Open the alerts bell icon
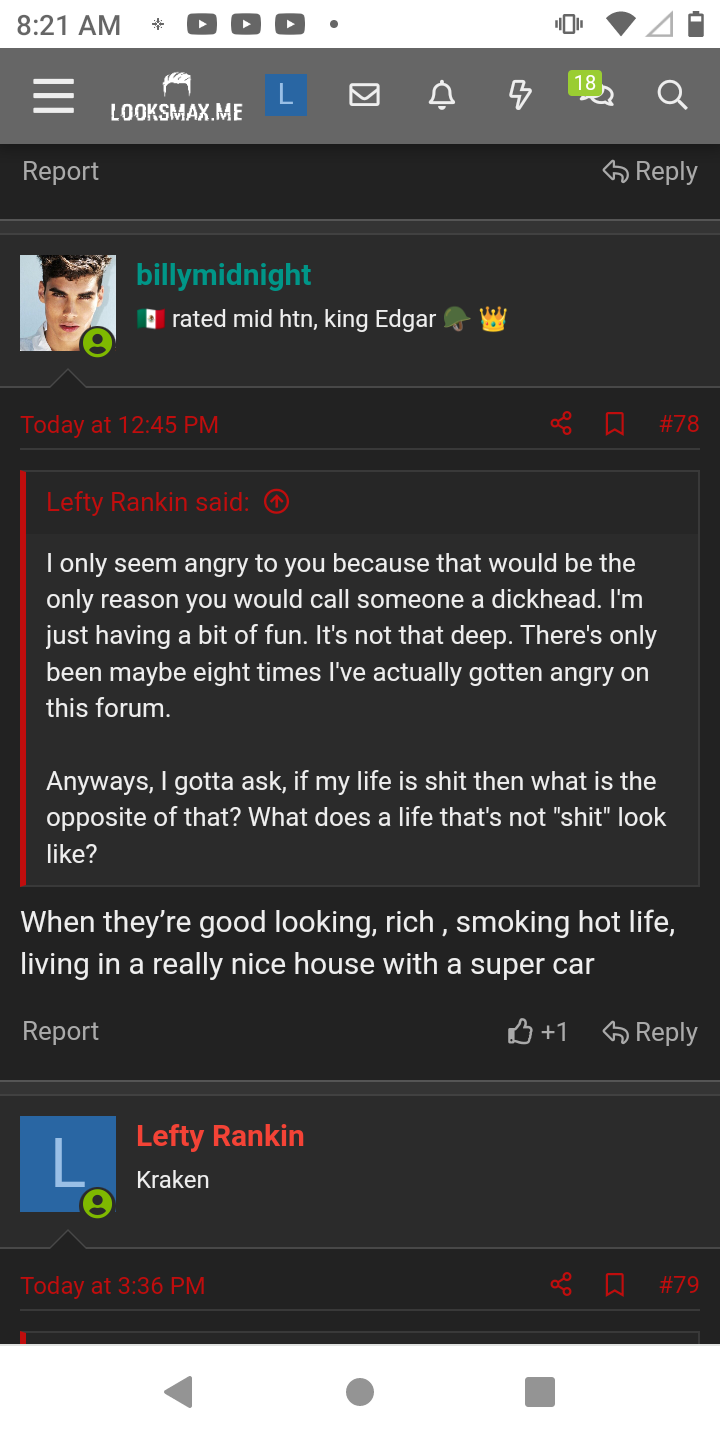Image resolution: width=720 pixels, height=1440 pixels. (x=441, y=95)
